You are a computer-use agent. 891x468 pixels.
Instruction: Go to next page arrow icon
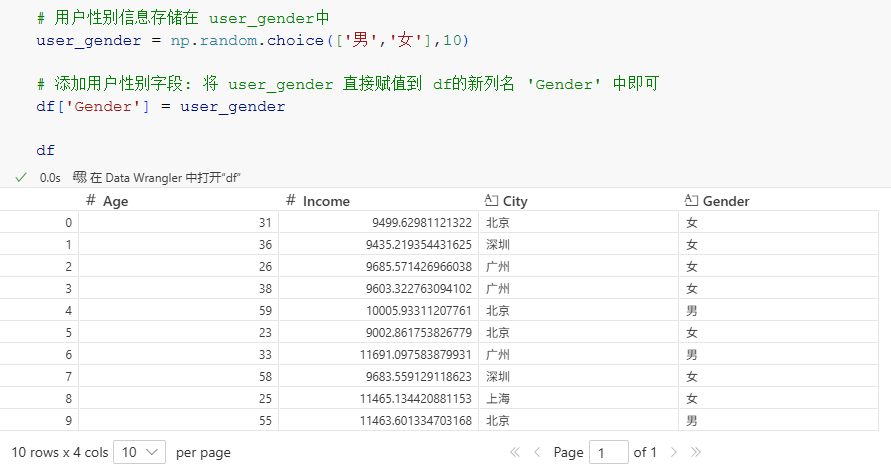[x=673, y=452]
